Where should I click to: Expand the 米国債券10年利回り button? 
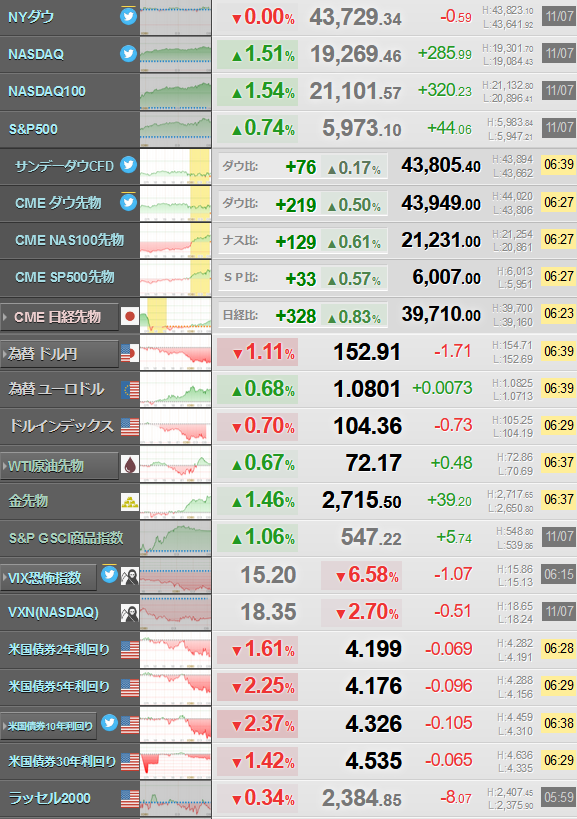point(49,726)
